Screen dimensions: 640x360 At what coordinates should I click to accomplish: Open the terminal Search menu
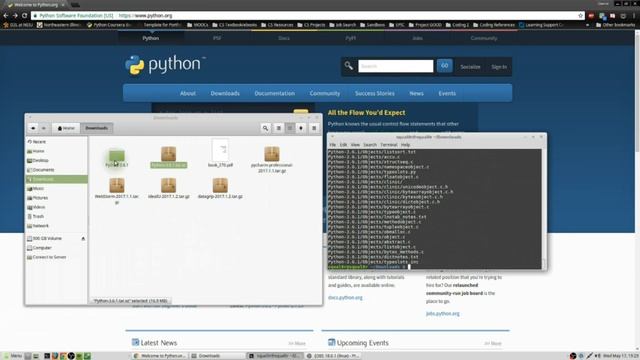tap(370, 145)
